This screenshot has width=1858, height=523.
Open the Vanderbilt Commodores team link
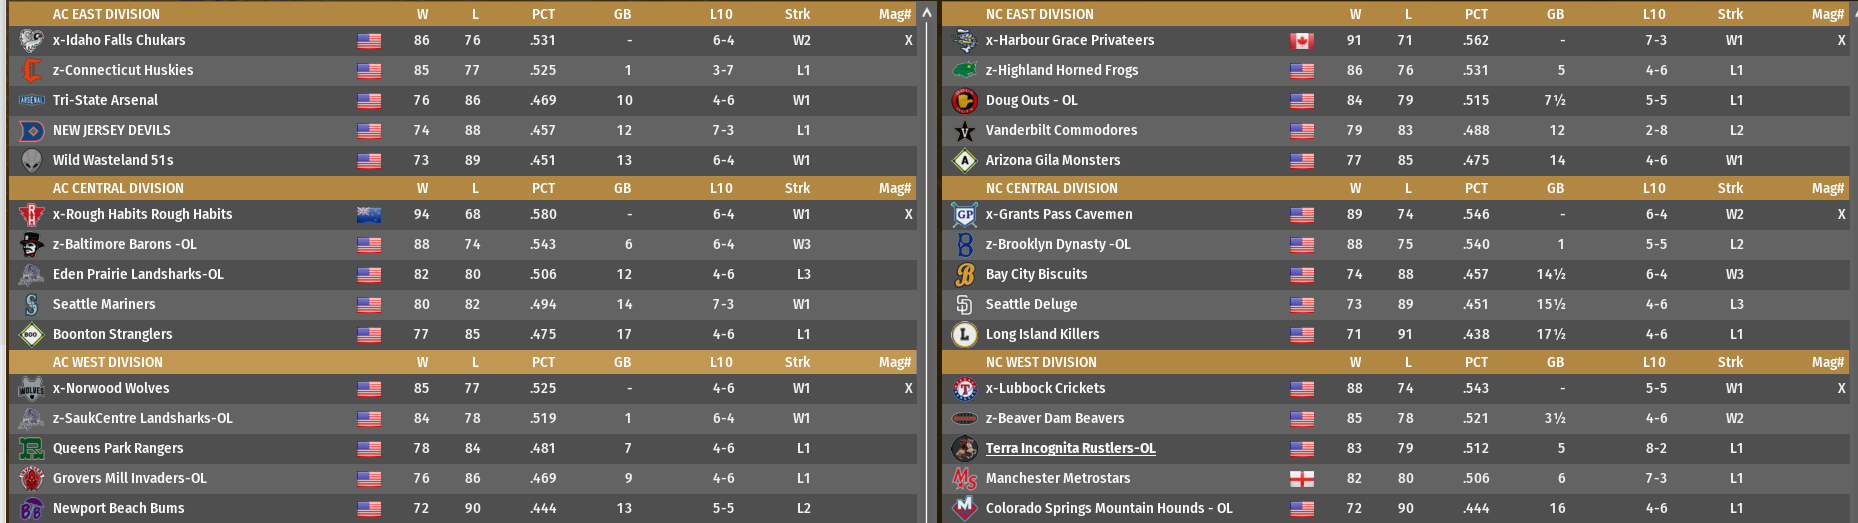(x=1061, y=130)
